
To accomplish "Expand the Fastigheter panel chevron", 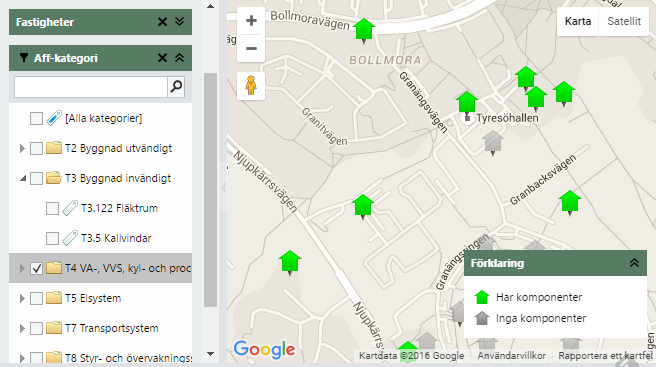I will point(179,22).
